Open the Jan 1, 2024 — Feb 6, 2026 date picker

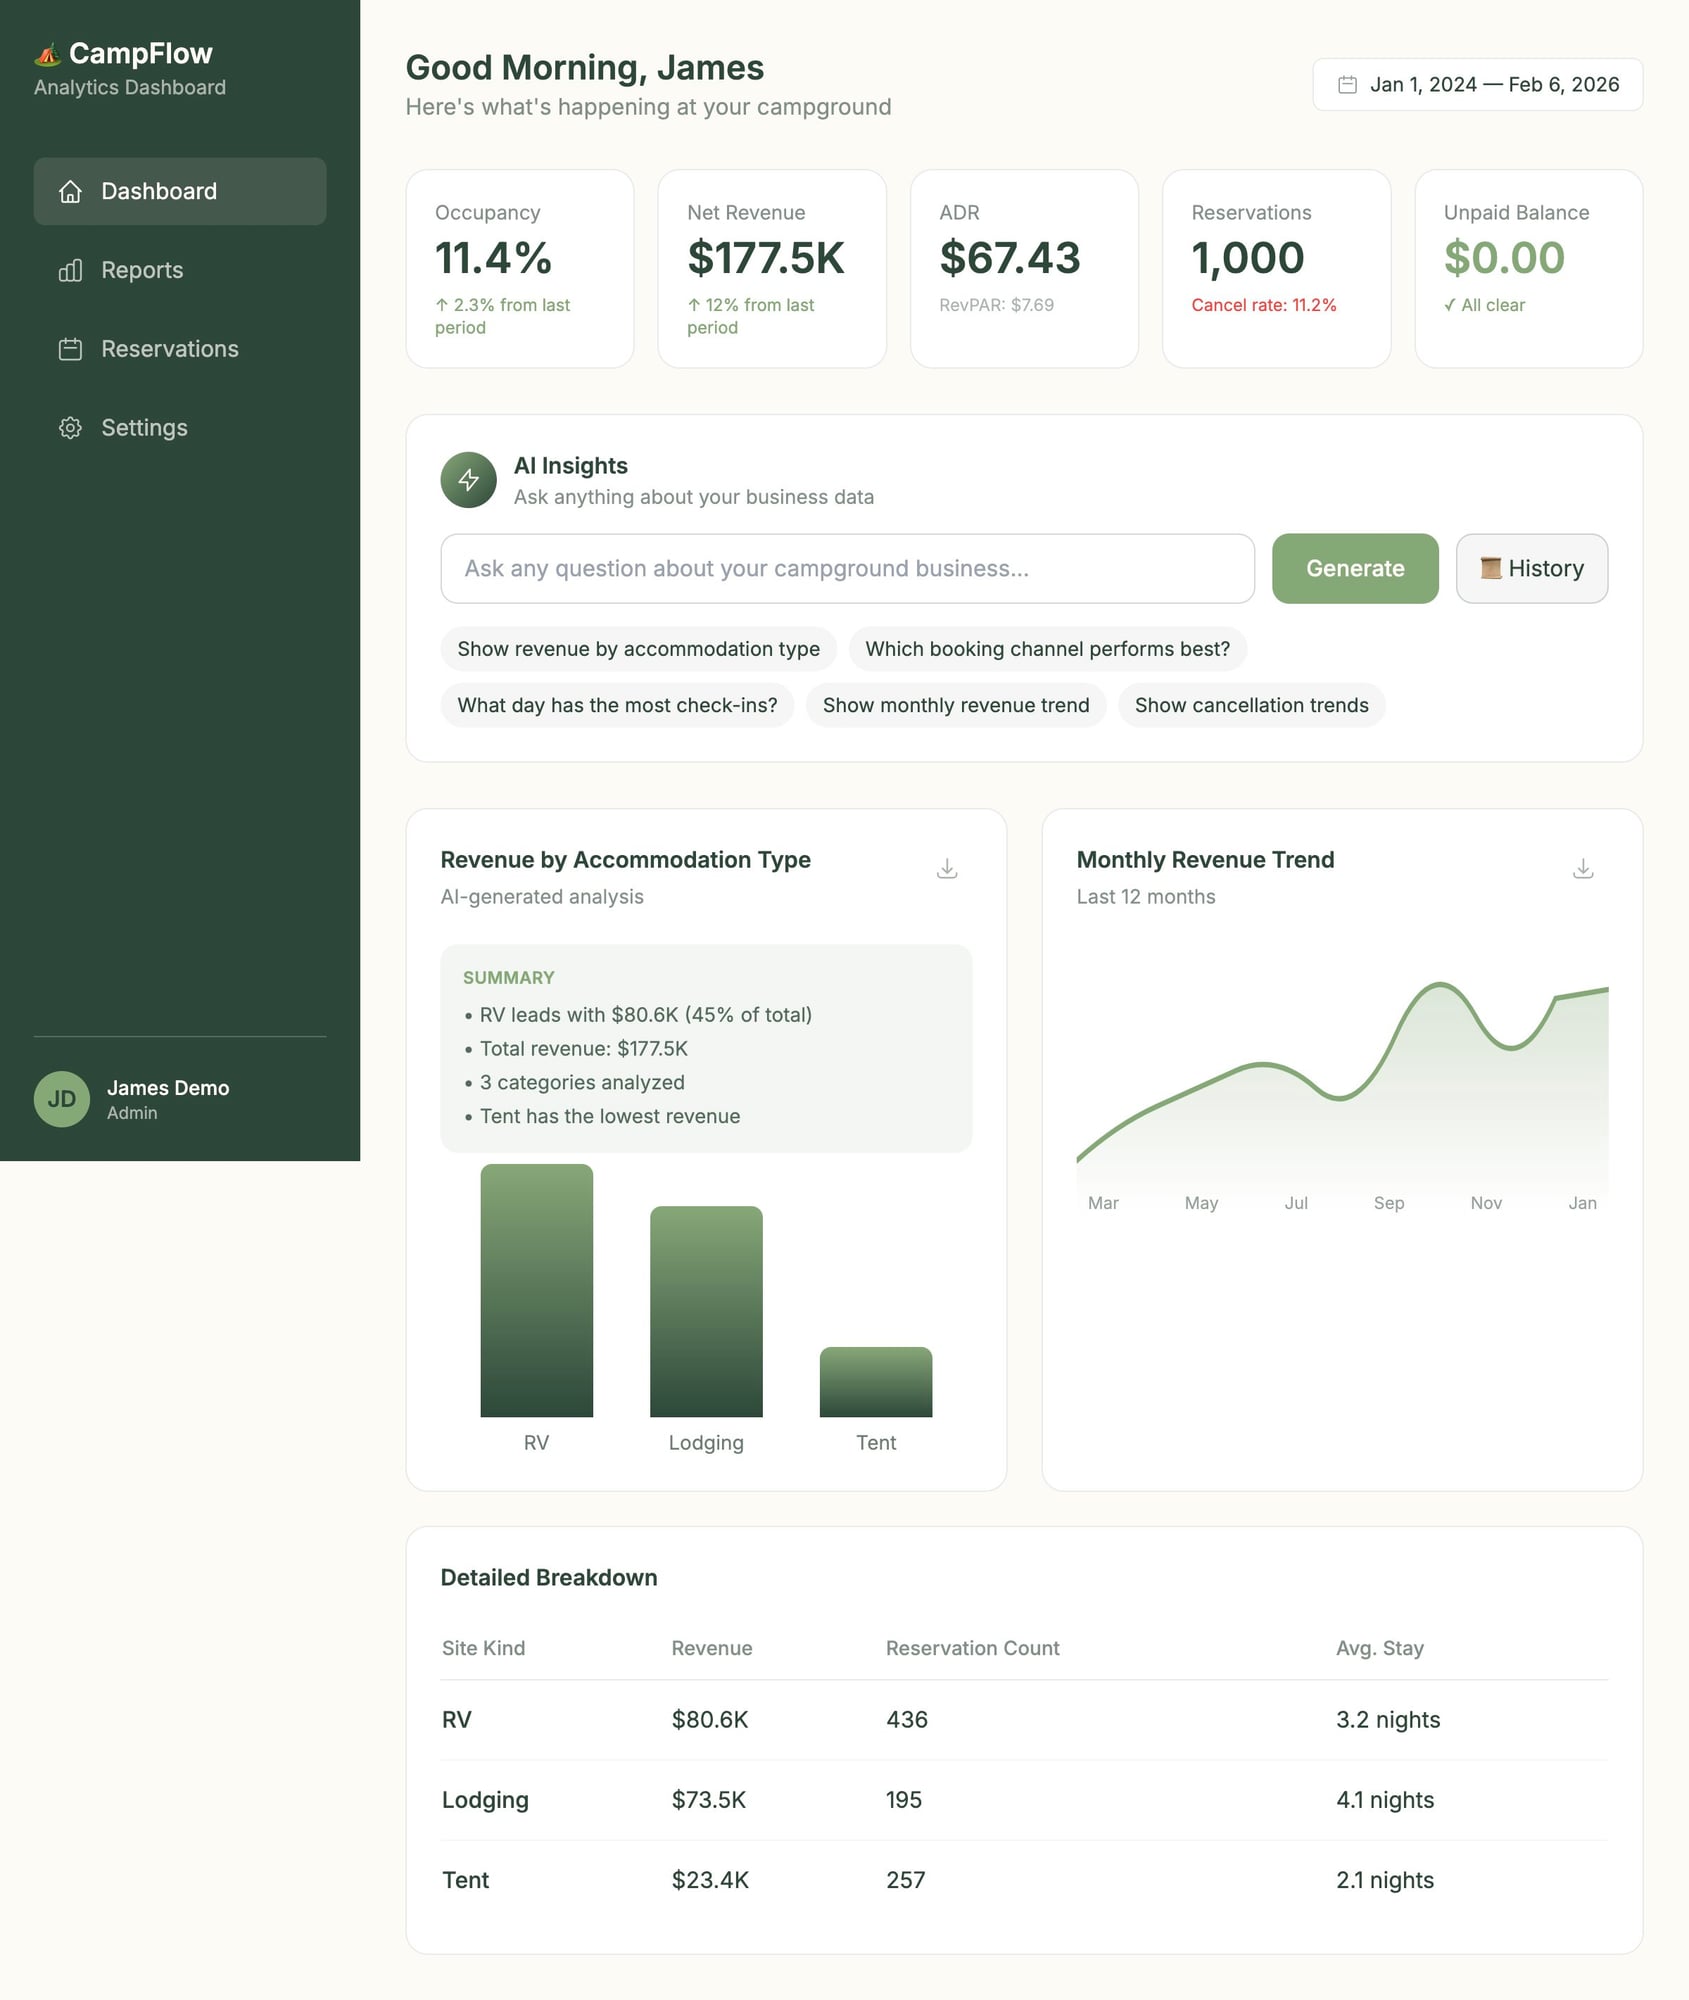click(x=1477, y=85)
